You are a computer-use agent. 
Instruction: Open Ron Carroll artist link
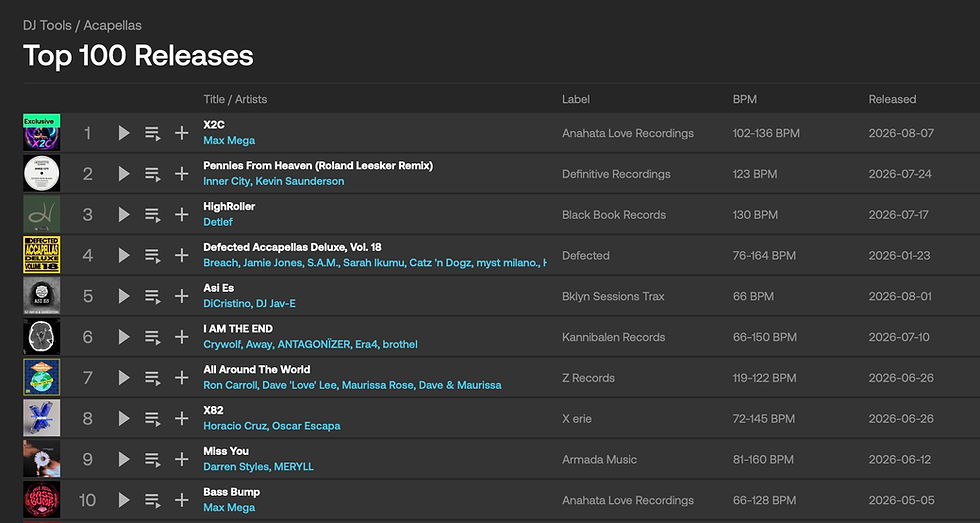(230, 386)
